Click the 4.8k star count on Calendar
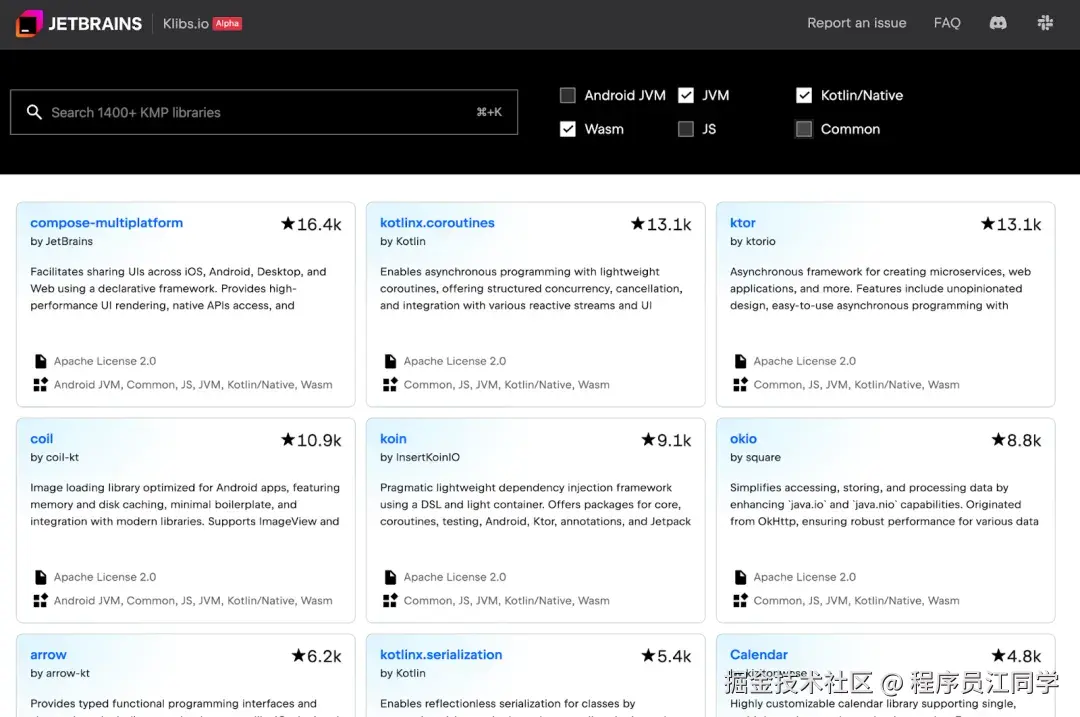The image size is (1080, 717). 1024,656
